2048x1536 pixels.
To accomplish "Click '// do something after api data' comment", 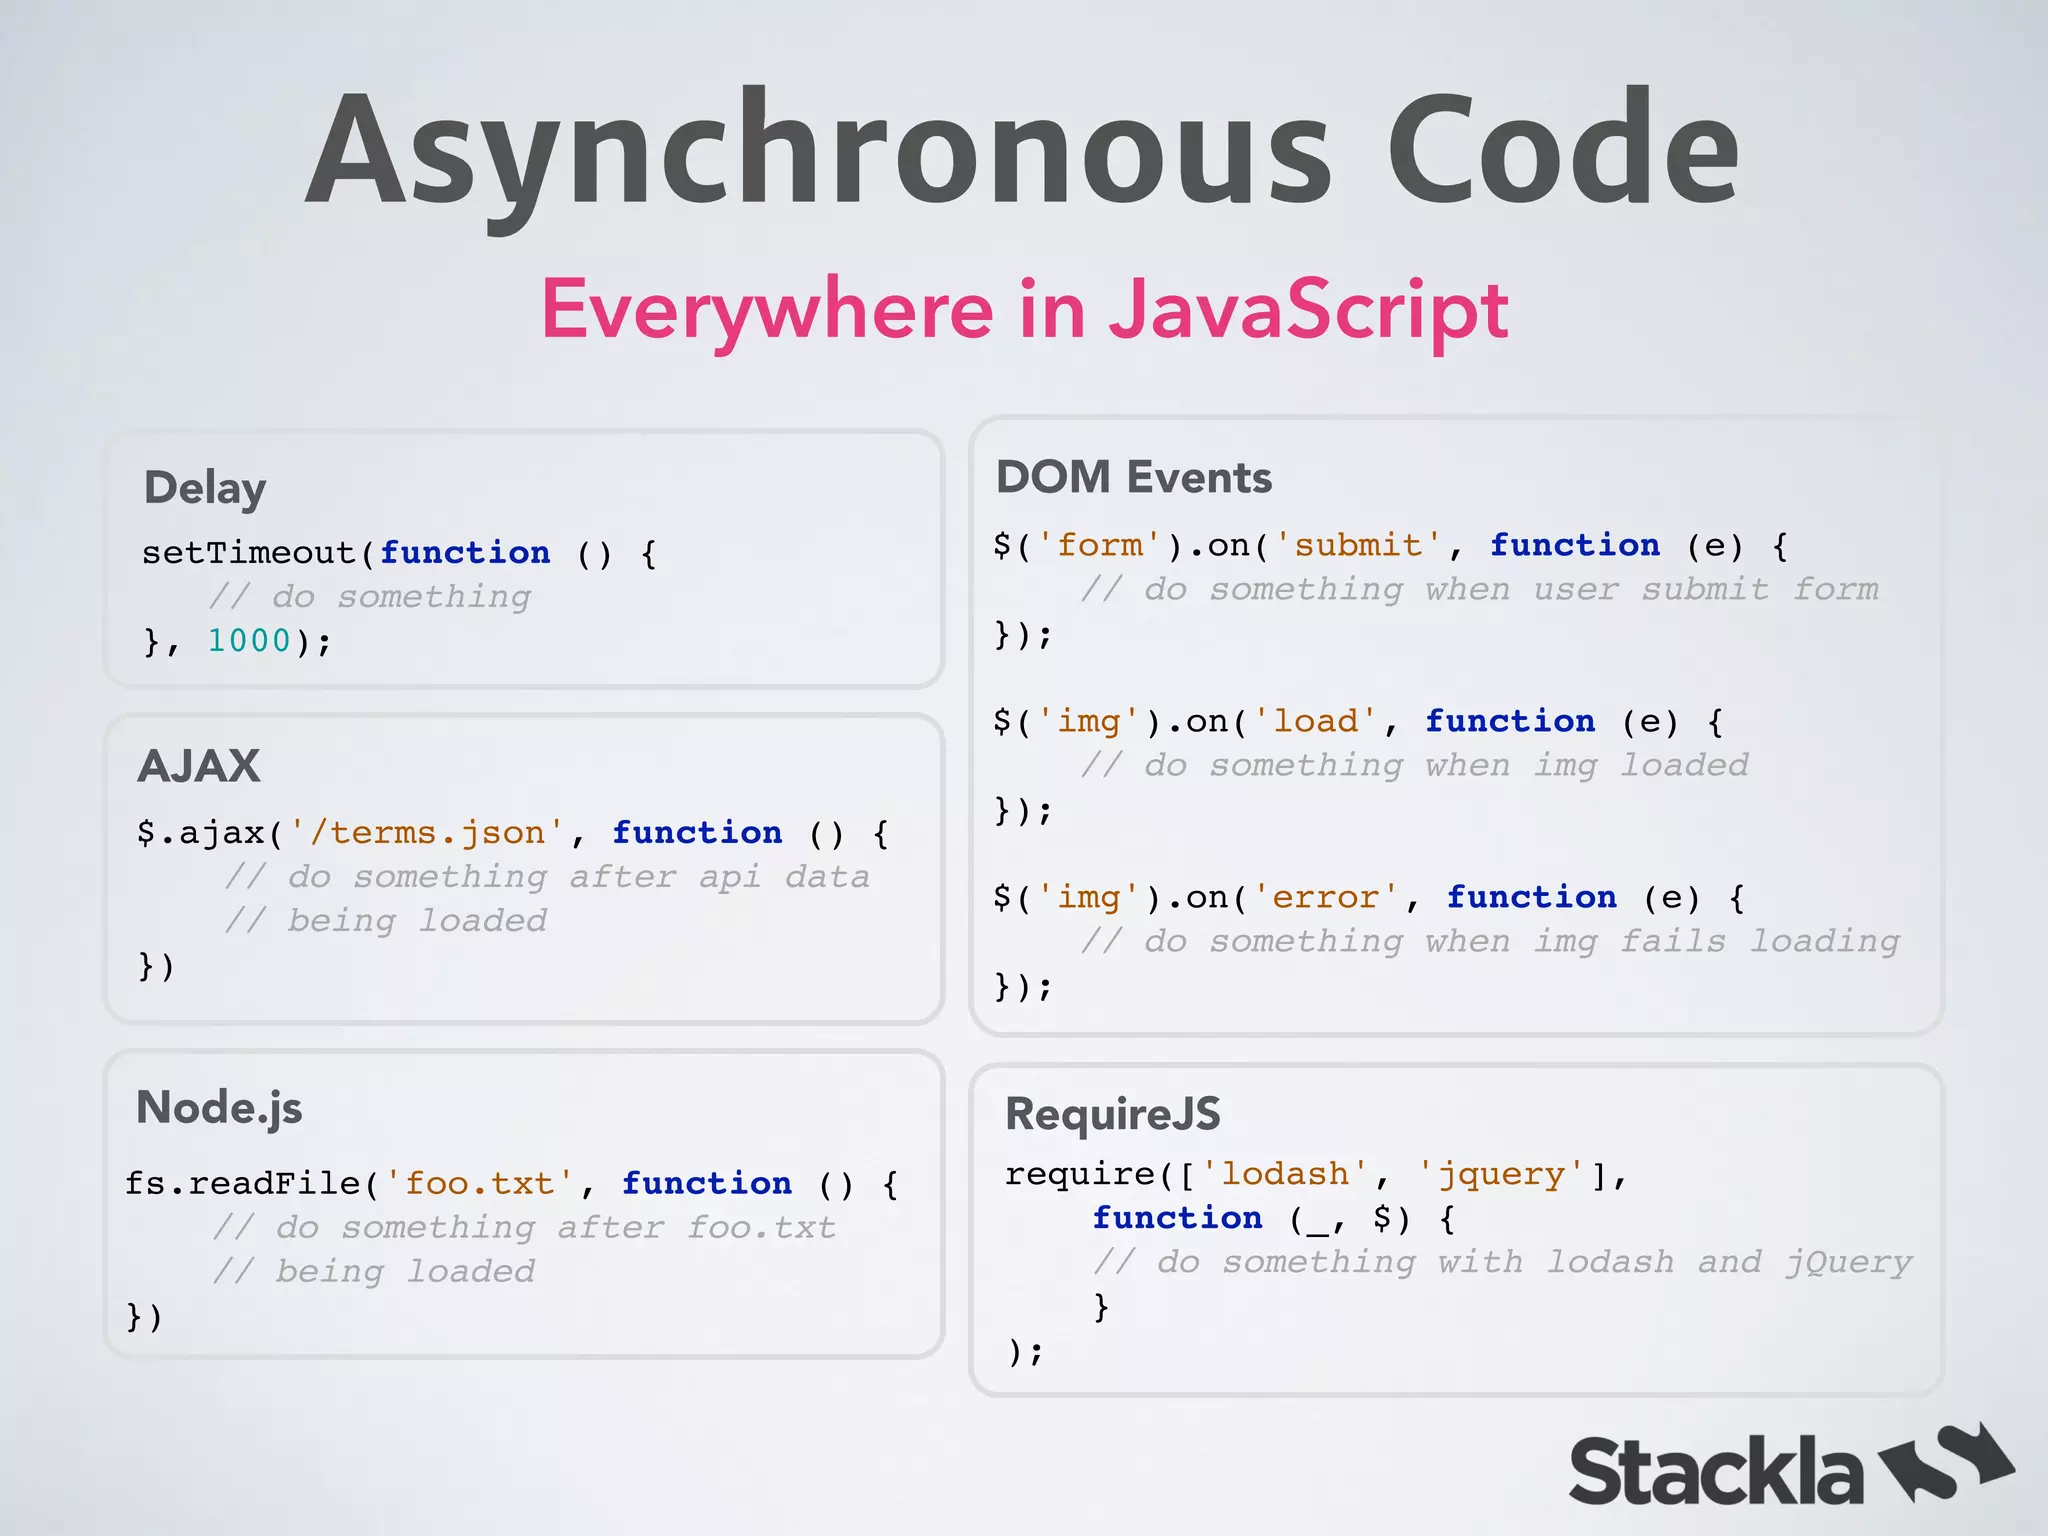I will tap(547, 877).
